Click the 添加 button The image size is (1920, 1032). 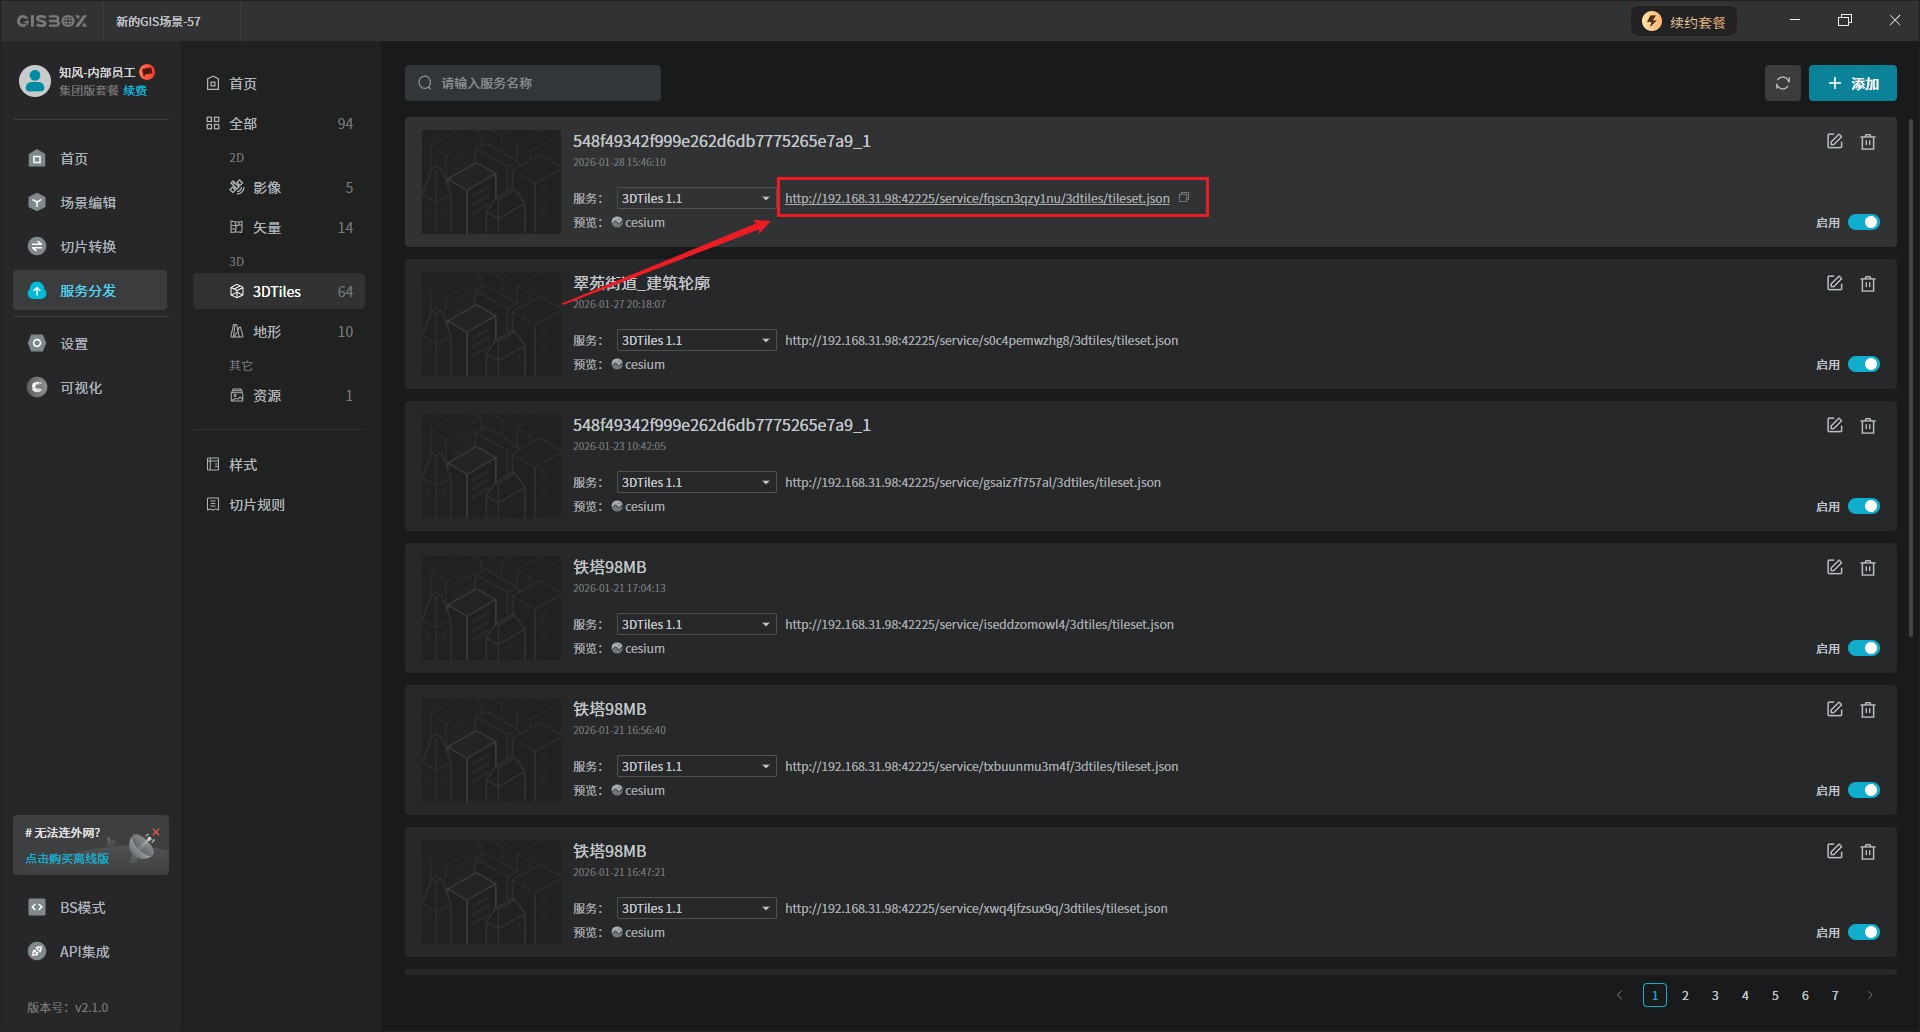pyautogui.click(x=1852, y=84)
